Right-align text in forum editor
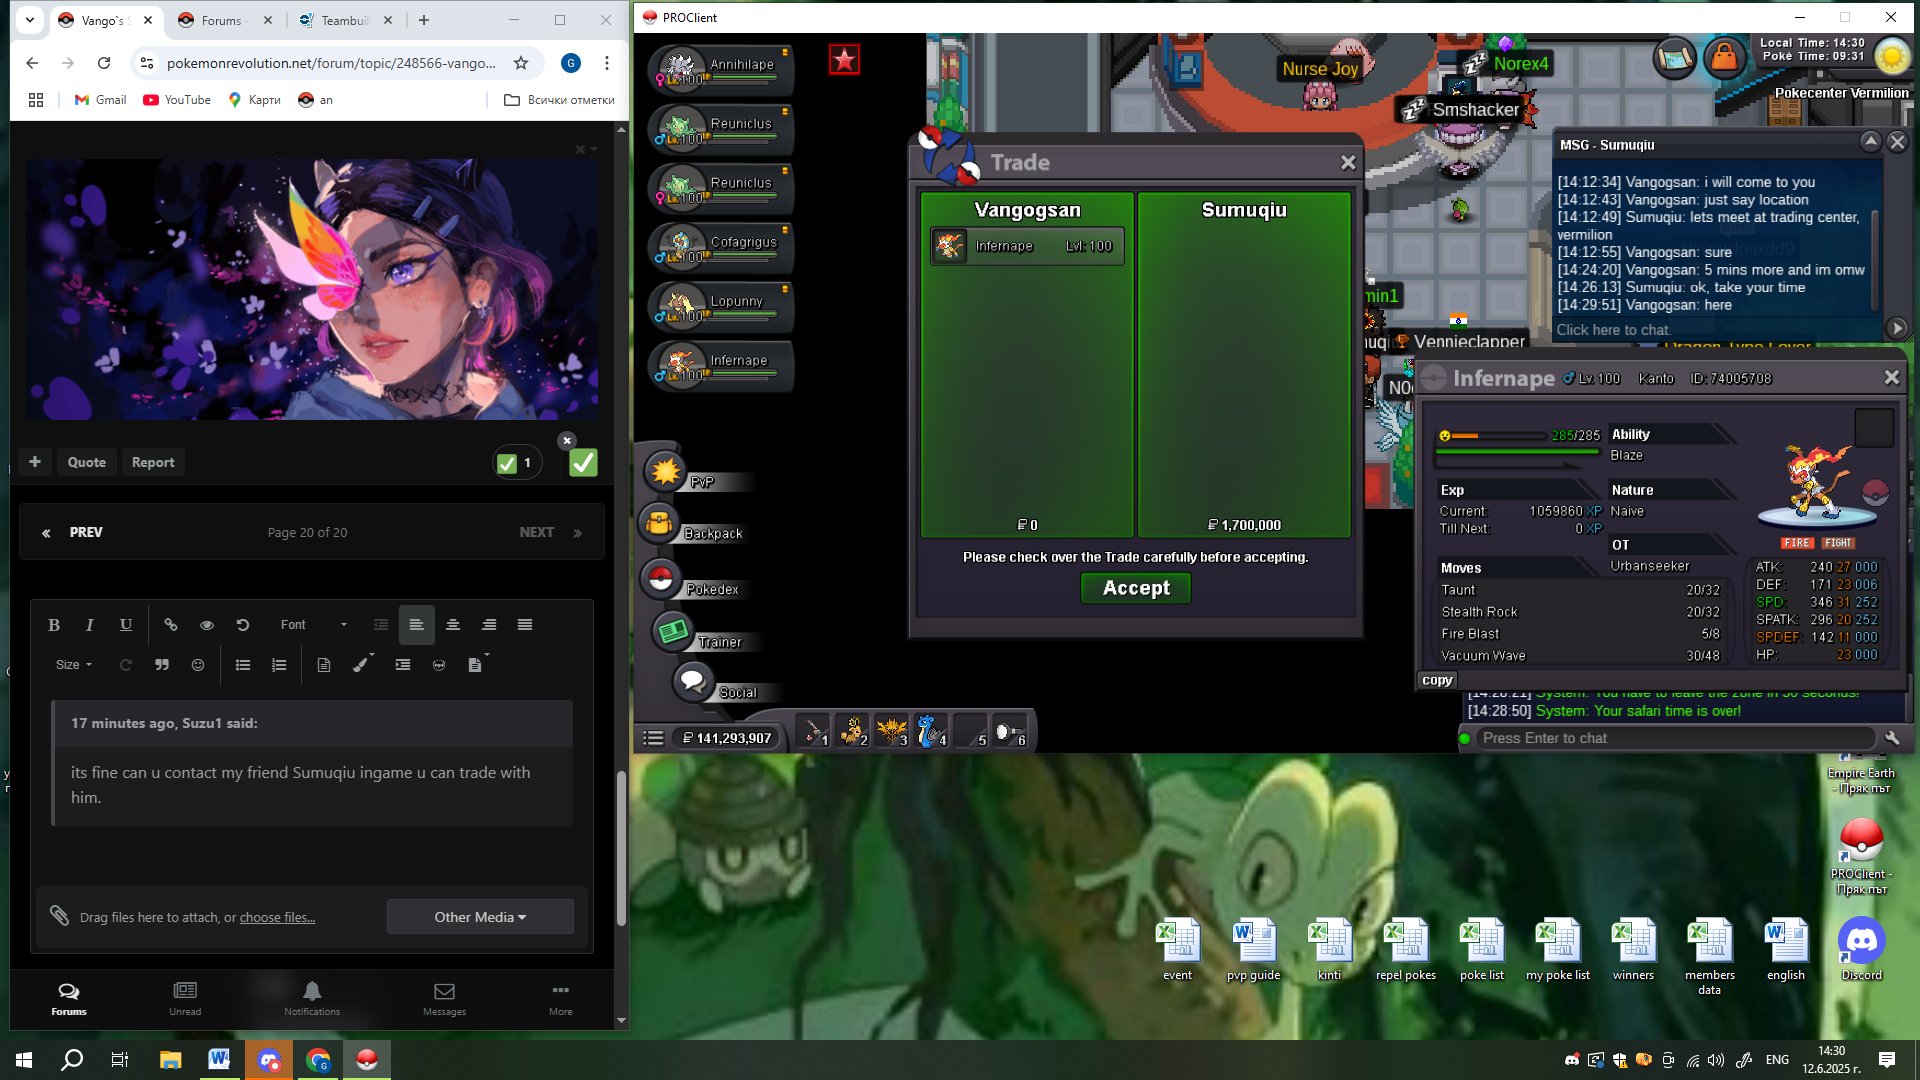Image resolution: width=1920 pixels, height=1080 pixels. point(489,625)
